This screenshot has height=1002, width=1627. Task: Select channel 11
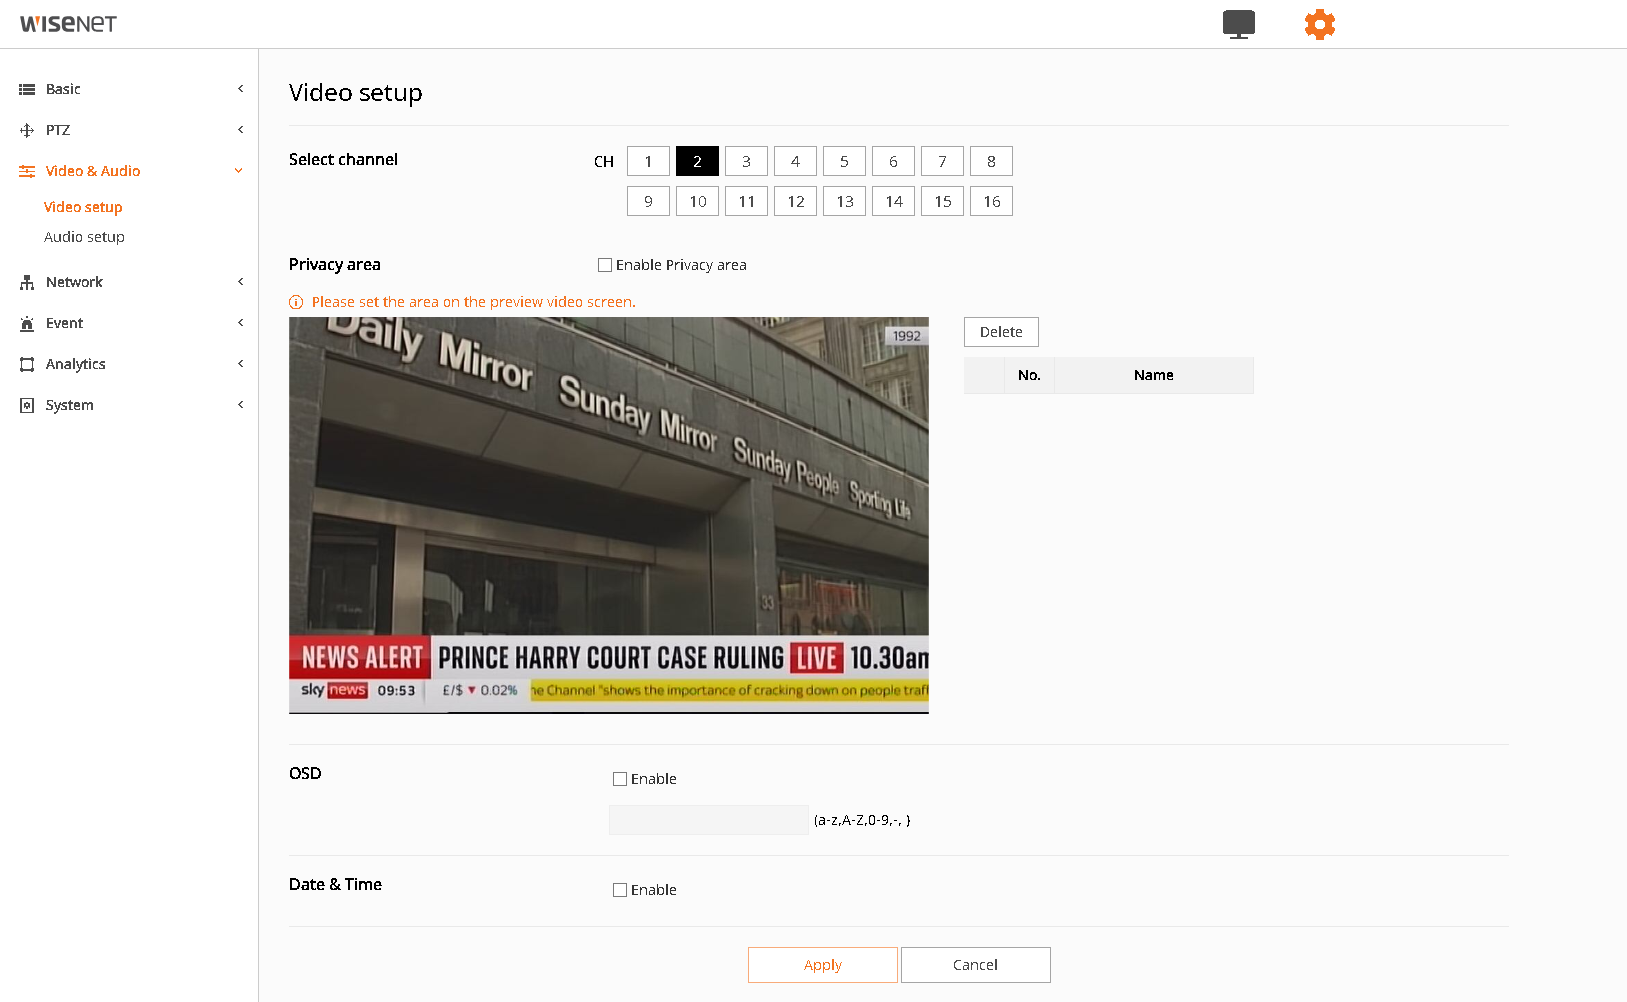(746, 201)
